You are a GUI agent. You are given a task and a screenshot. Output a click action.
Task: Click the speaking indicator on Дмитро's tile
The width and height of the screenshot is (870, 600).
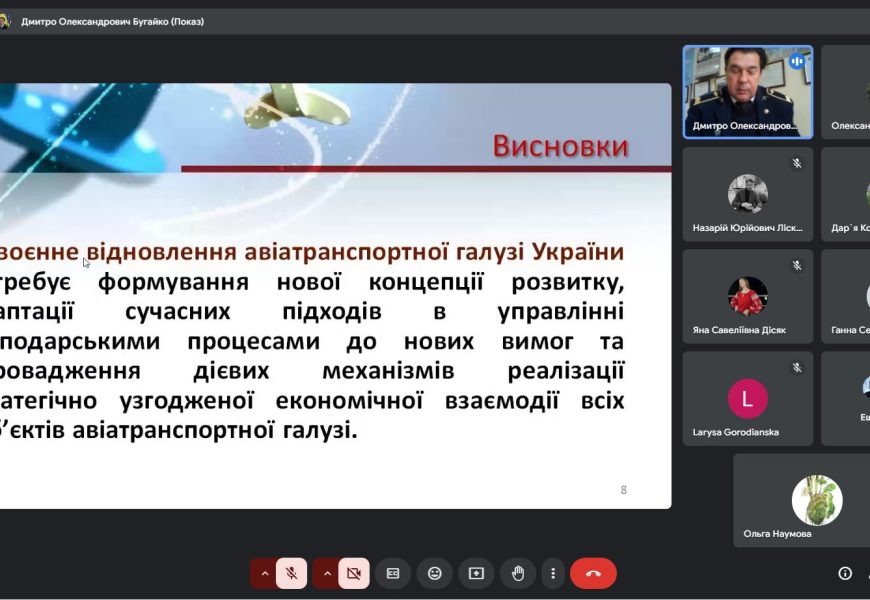click(x=797, y=61)
